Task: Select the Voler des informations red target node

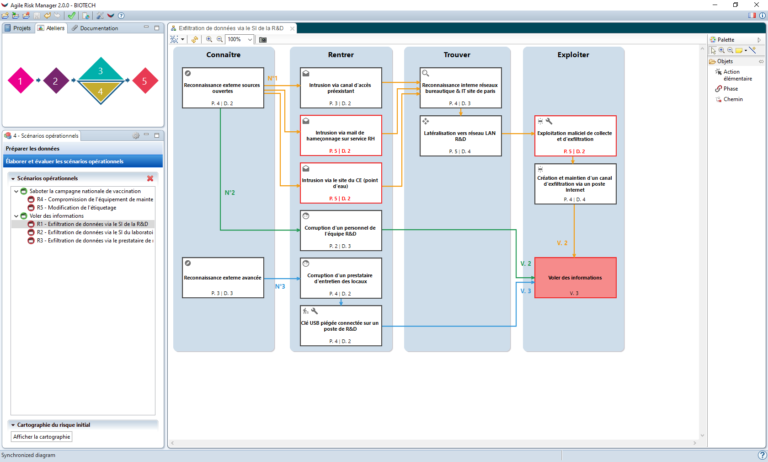Action: click(575, 277)
